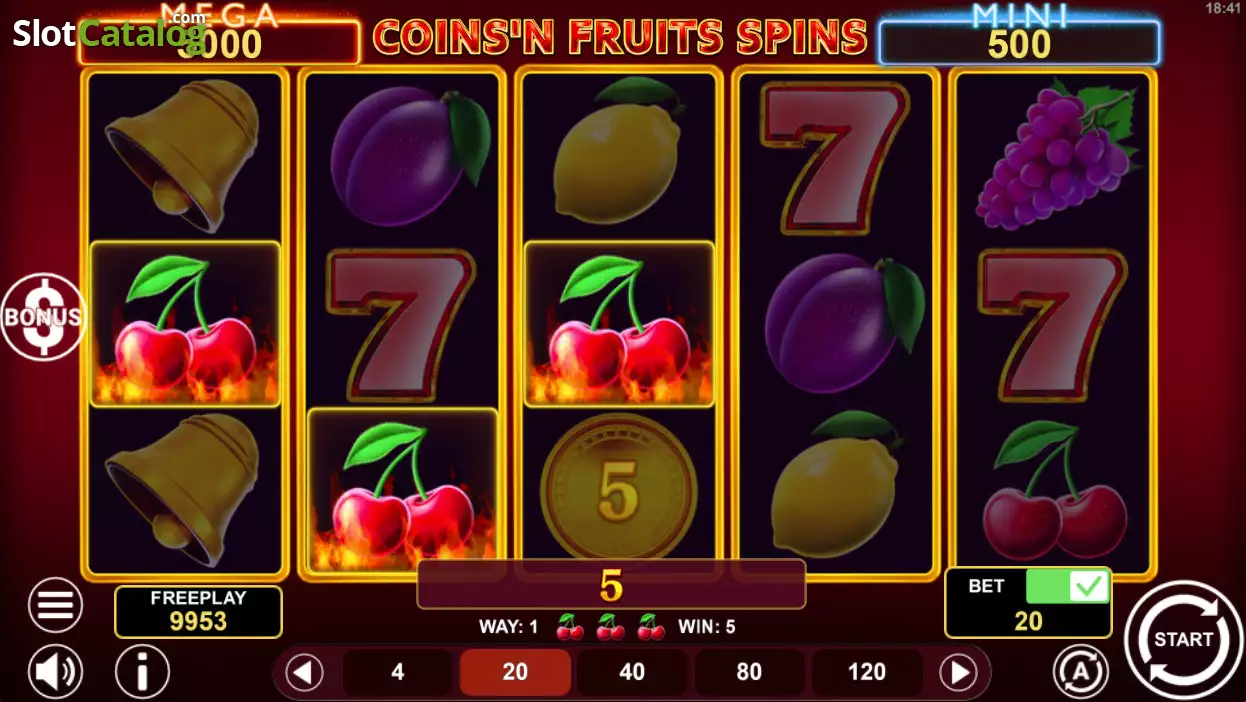Click the win amount 5 display bar
1246x702 pixels.
pos(611,584)
